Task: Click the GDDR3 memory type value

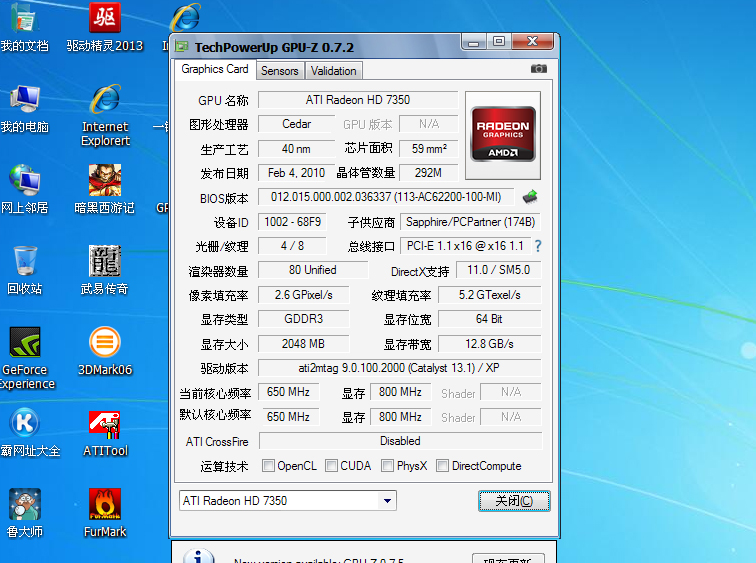Action: coord(304,319)
